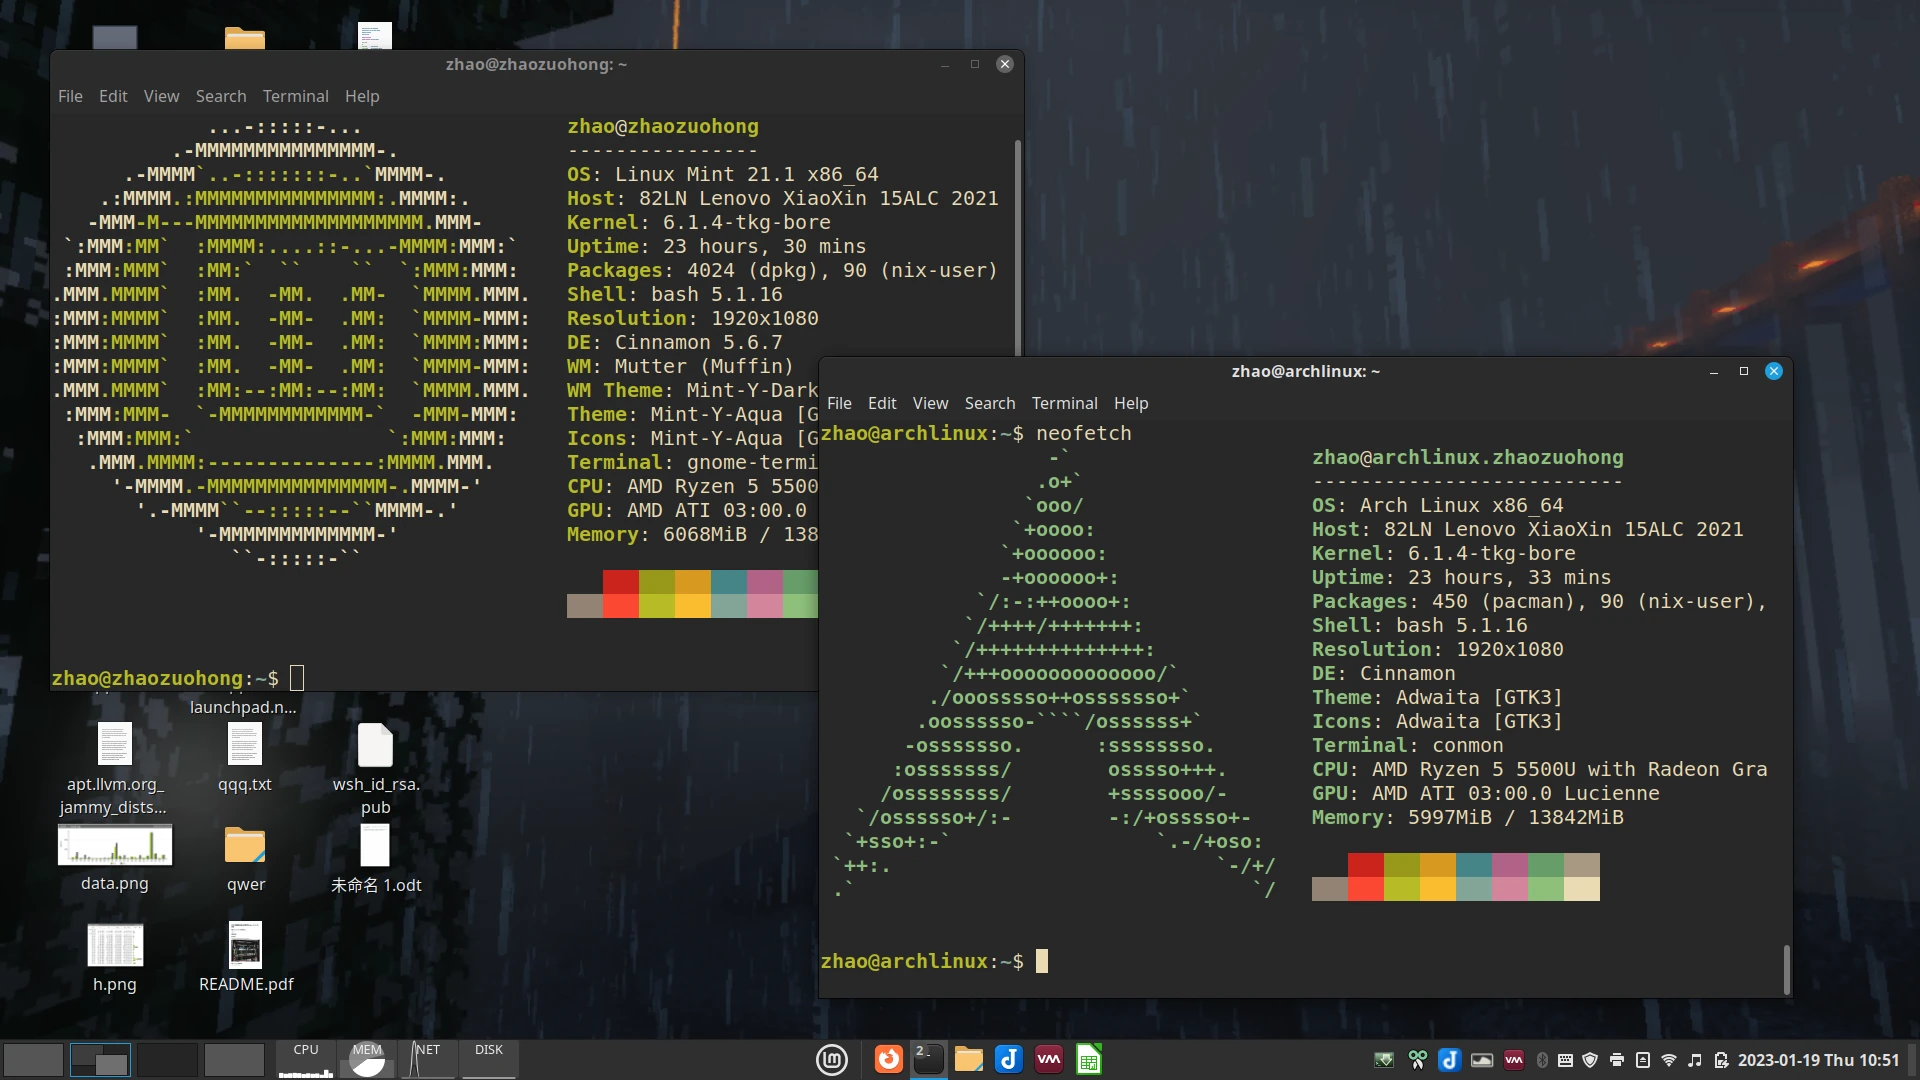Click the CPU monitor applet
1920x1080 pixels.
306,1059
